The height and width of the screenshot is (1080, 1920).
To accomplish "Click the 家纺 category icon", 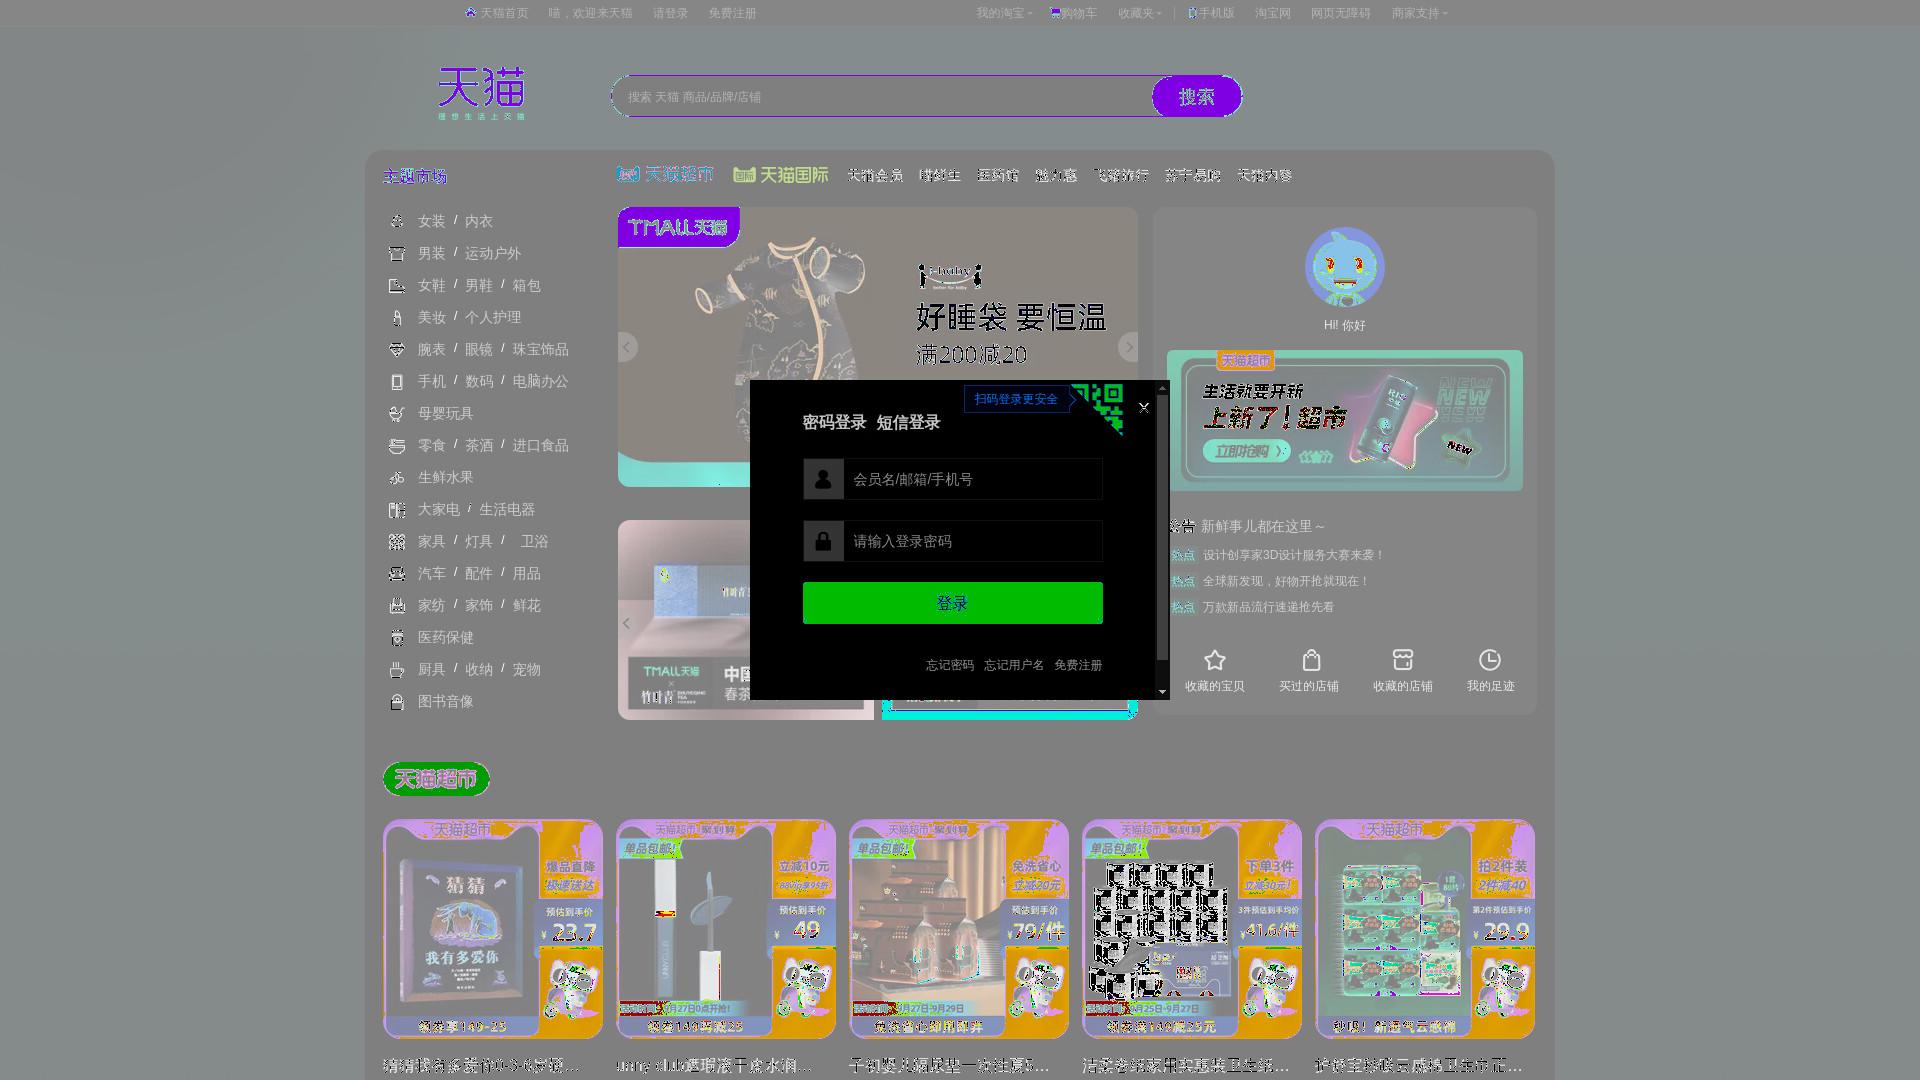I will tap(397, 605).
